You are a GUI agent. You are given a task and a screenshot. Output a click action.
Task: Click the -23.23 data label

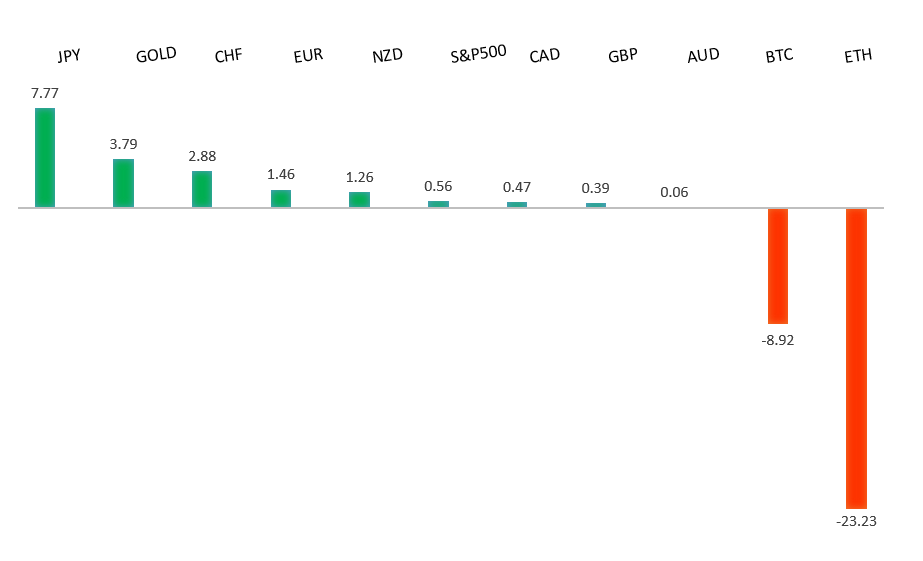[x=856, y=521]
